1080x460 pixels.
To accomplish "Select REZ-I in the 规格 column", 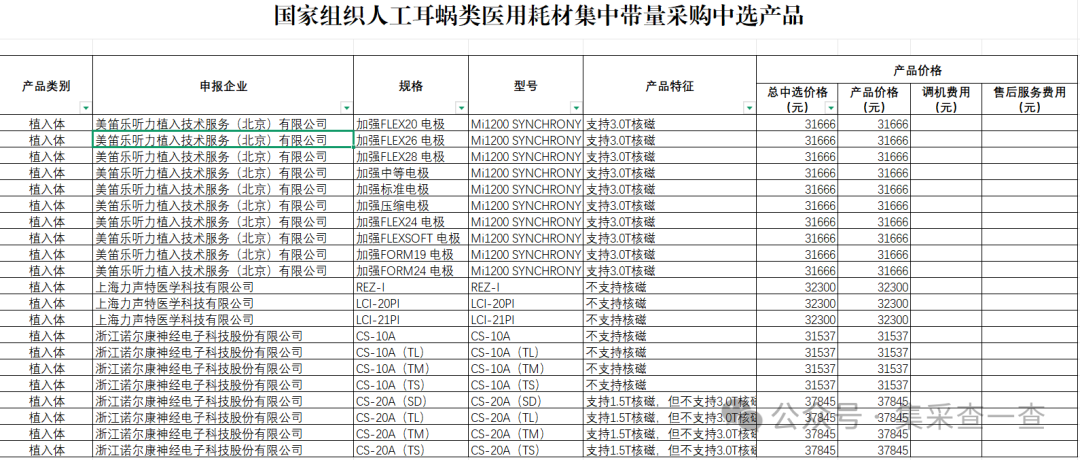I will coord(411,286).
